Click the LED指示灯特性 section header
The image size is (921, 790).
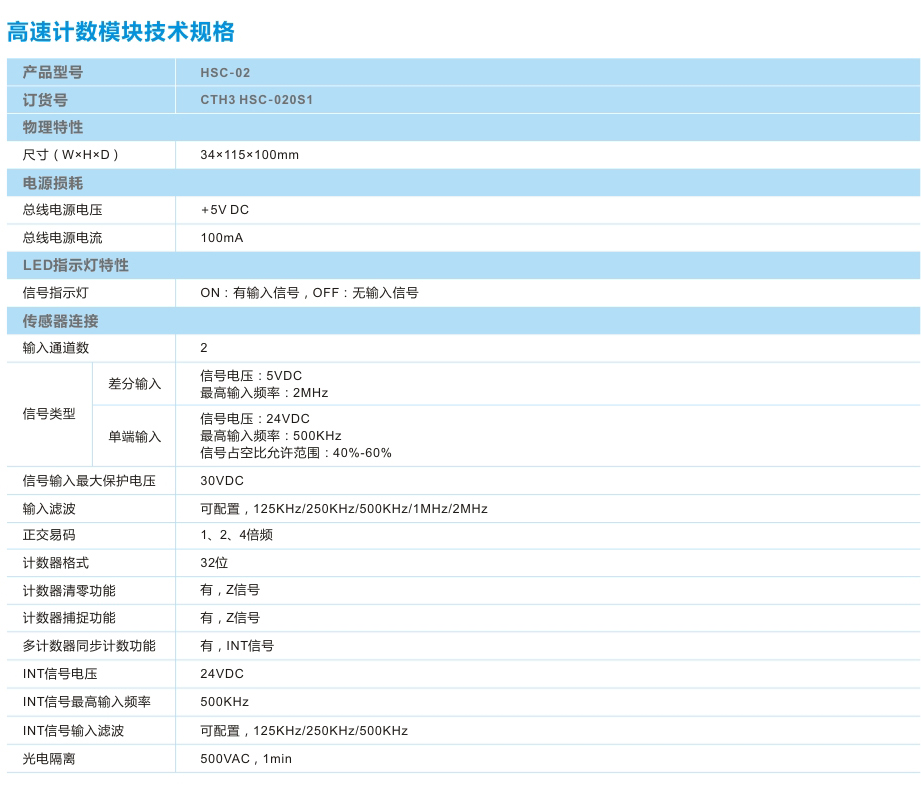[76, 265]
